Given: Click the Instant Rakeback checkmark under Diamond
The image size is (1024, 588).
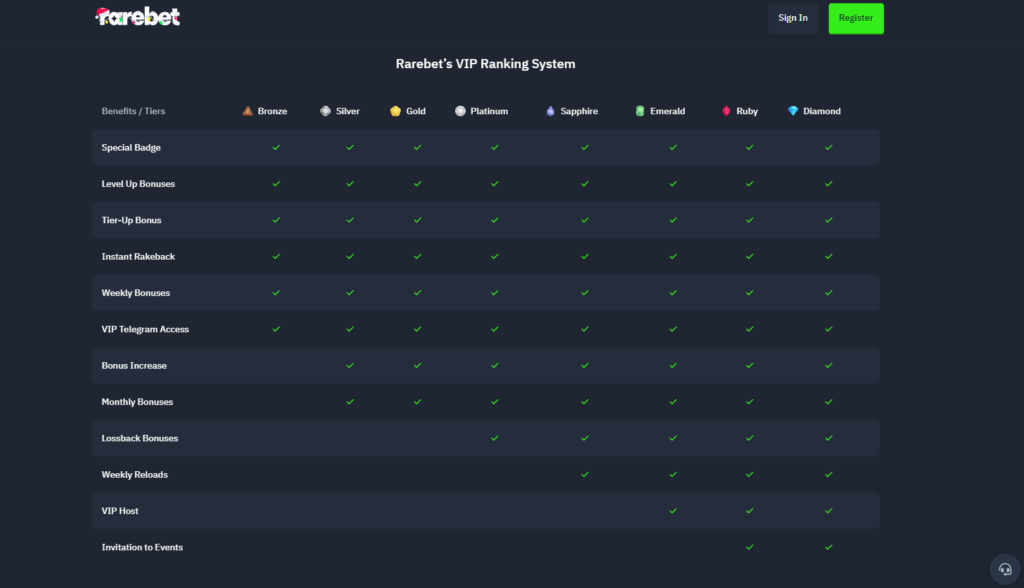Looking at the screenshot, I should pos(829,257).
